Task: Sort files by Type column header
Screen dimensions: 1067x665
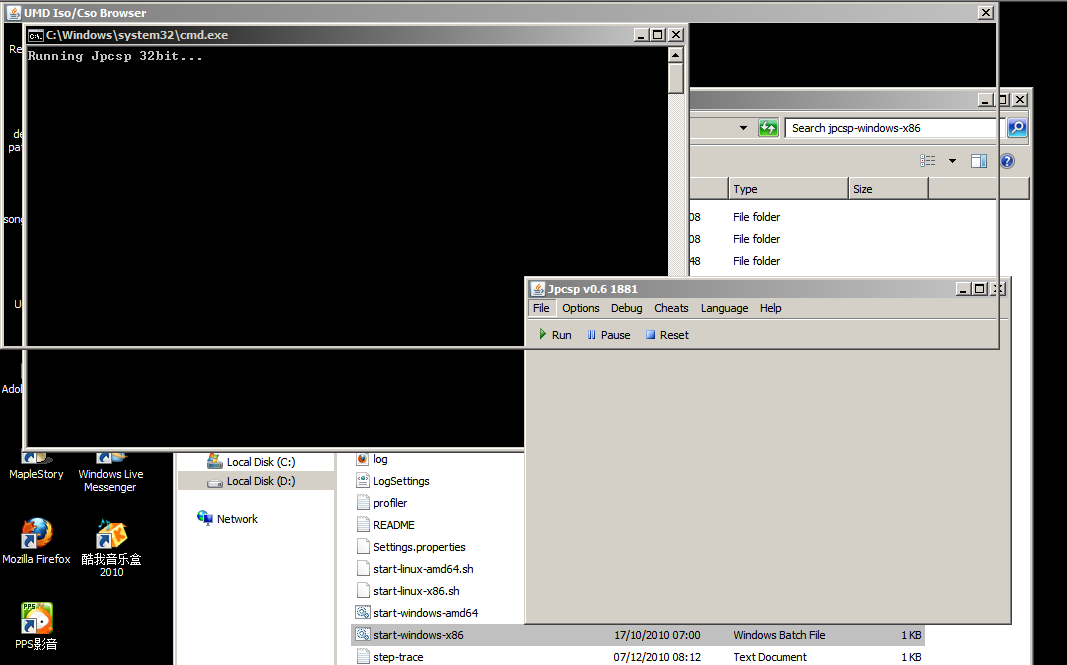Action: coord(786,189)
